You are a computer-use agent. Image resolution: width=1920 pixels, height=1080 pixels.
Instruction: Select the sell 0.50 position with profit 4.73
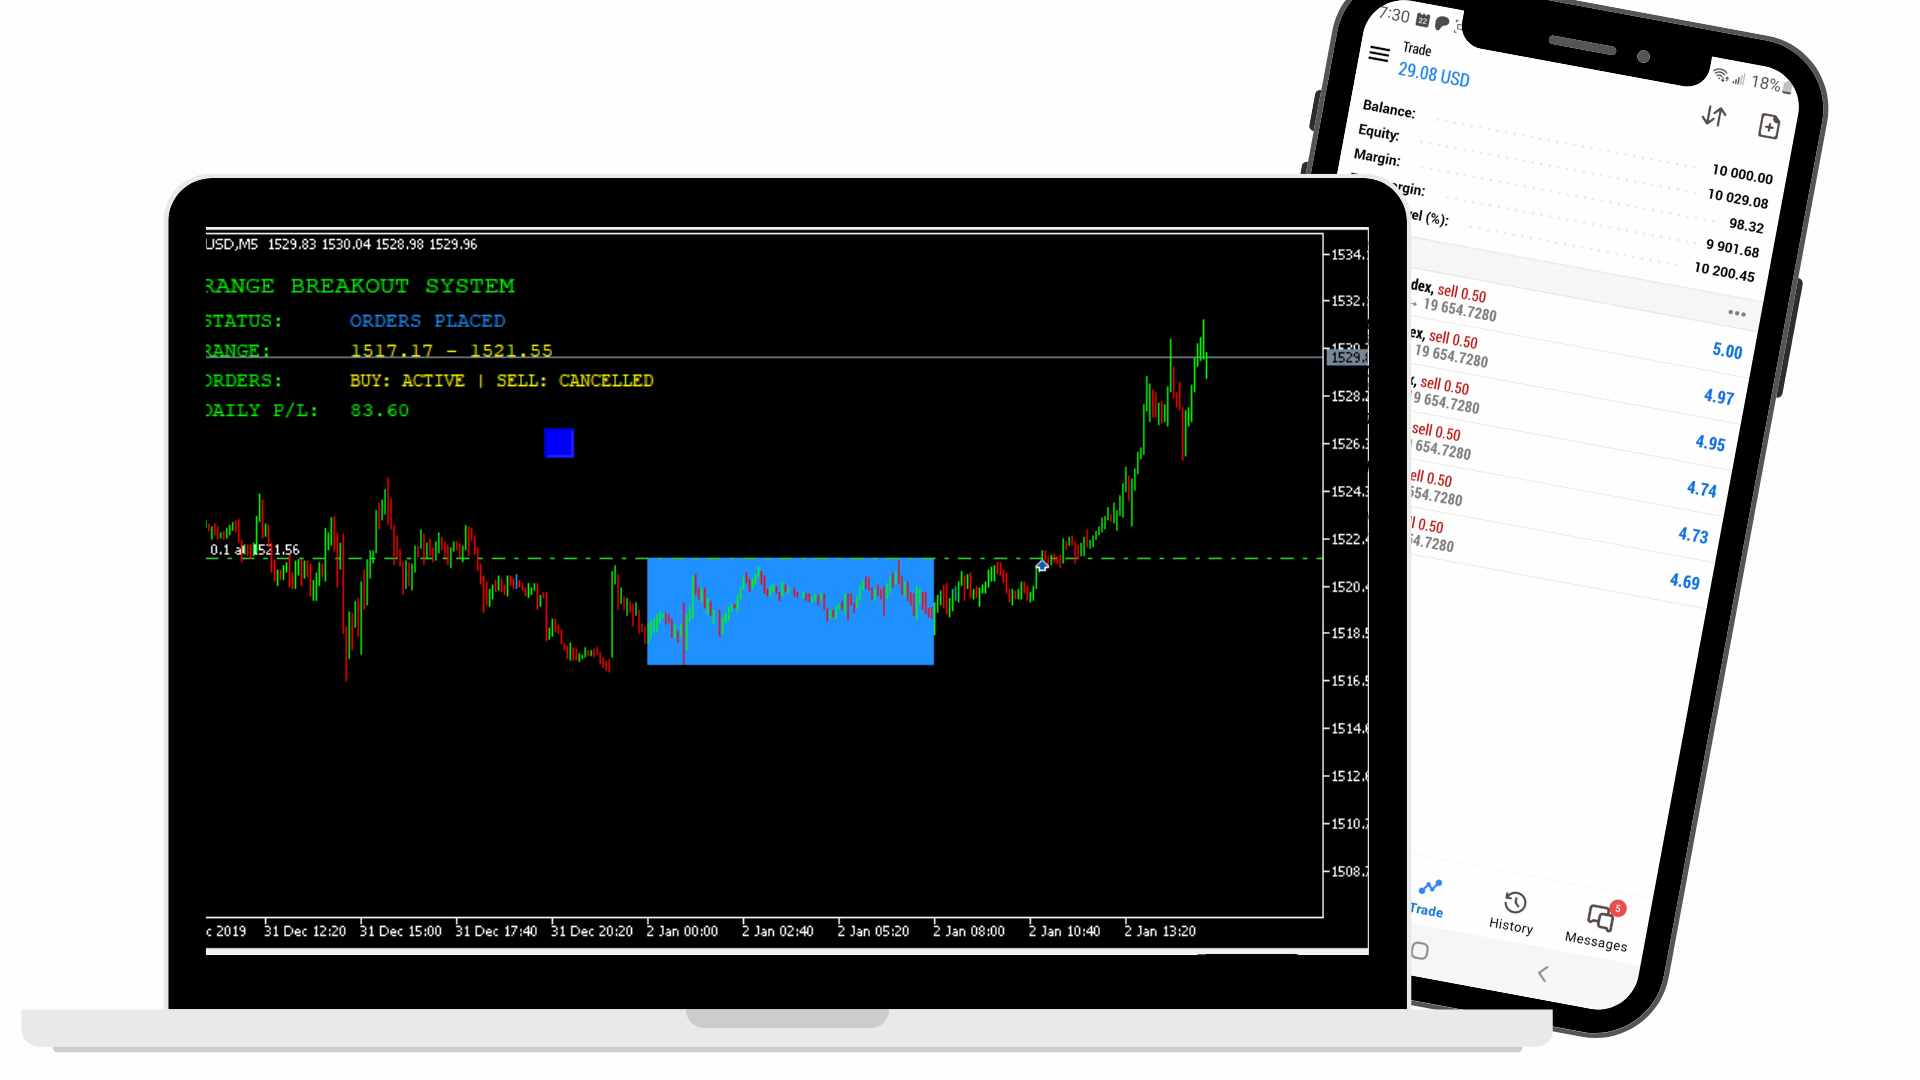point(1555,510)
